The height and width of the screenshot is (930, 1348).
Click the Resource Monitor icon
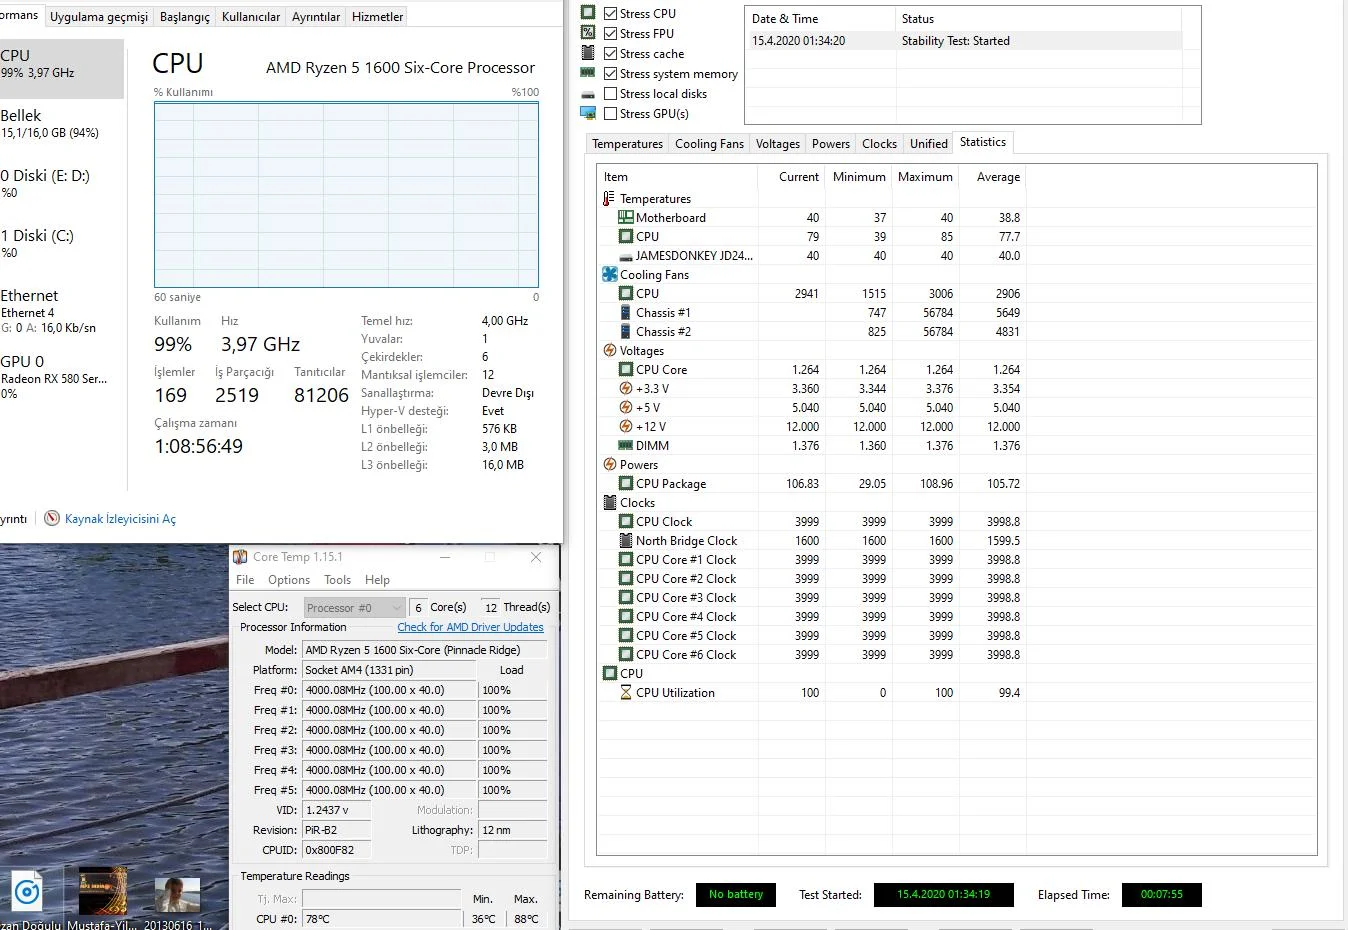(x=52, y=519)
